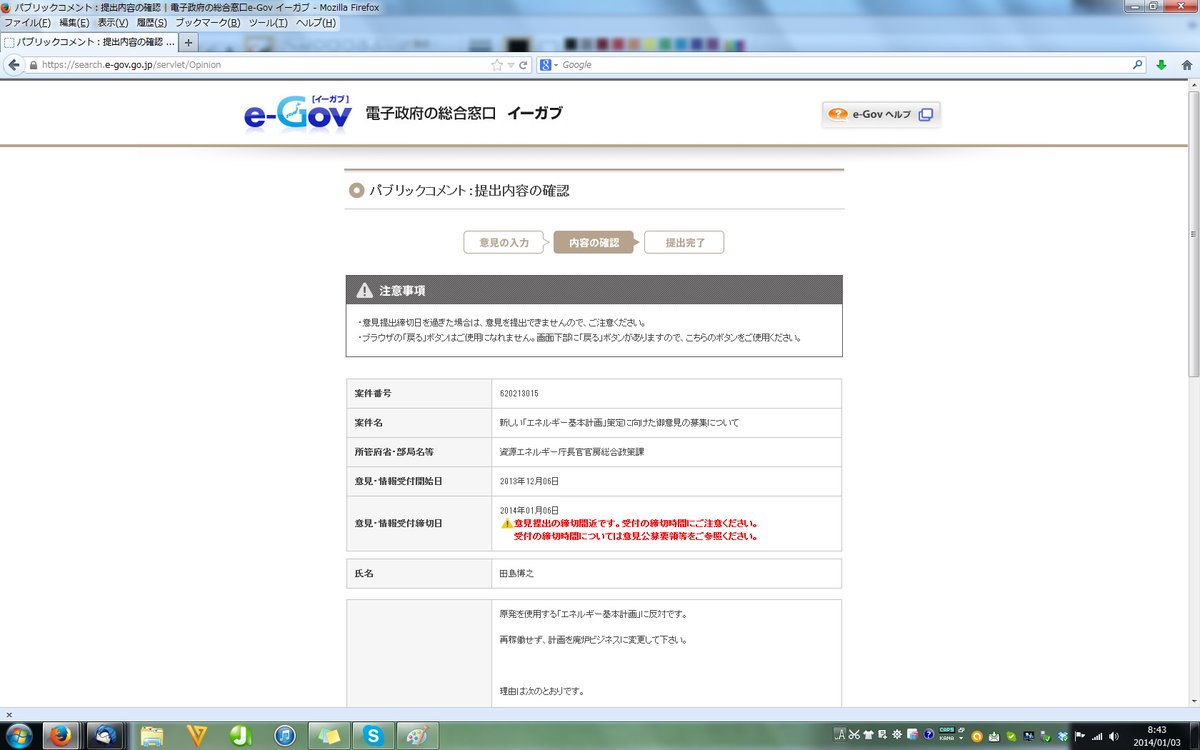The image size is (1200, 750).
Task: Click case number 620213015
Action: point(519,394)
